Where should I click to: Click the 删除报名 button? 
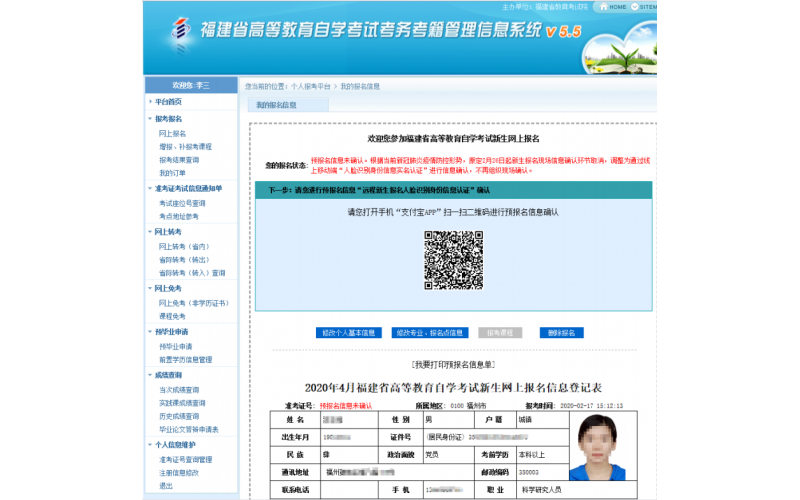coord(562,333)
